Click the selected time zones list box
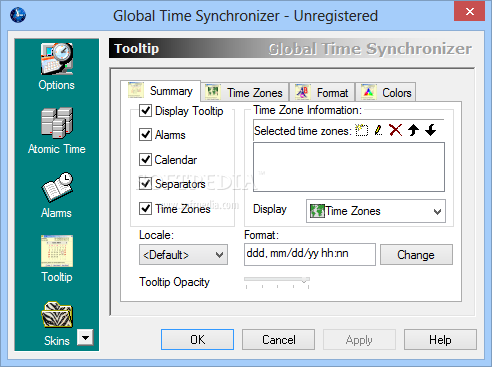This screenshot has height=367, width=492. tap(349, 167)
